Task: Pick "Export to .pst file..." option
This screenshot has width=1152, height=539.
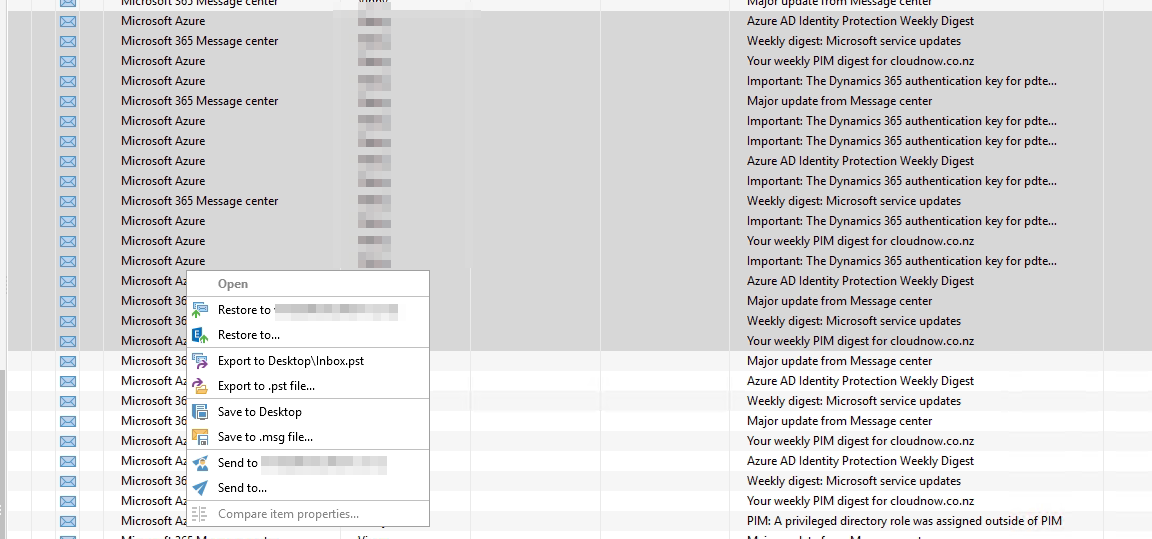Action: (308, 386)
